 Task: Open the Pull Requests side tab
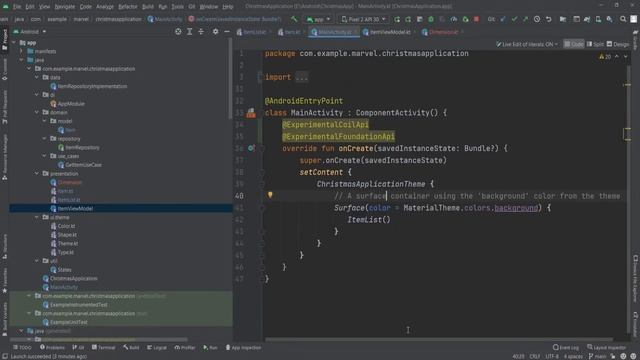5,107
